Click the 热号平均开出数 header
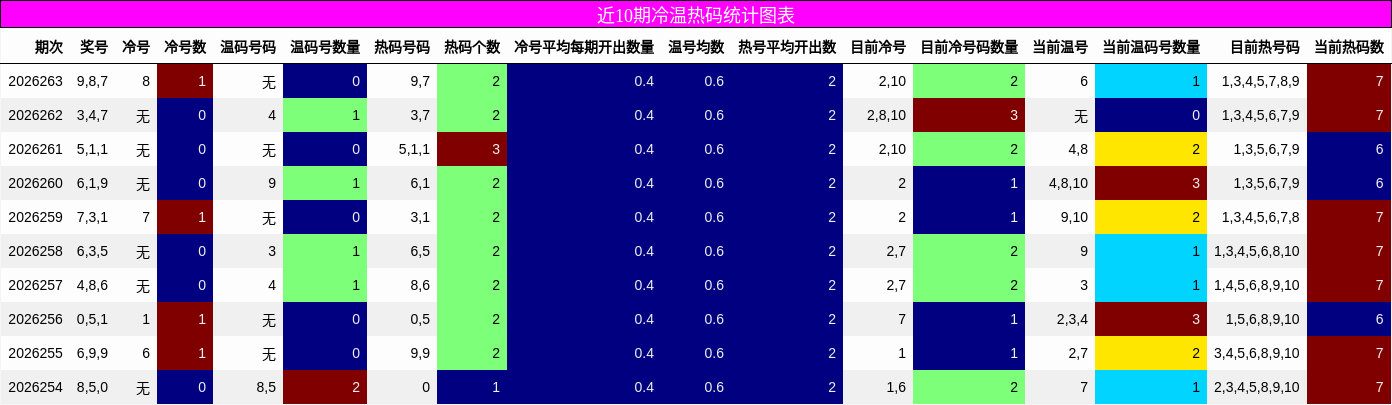The height and width of the screenshot is (405, 1392). pos(787,47)
